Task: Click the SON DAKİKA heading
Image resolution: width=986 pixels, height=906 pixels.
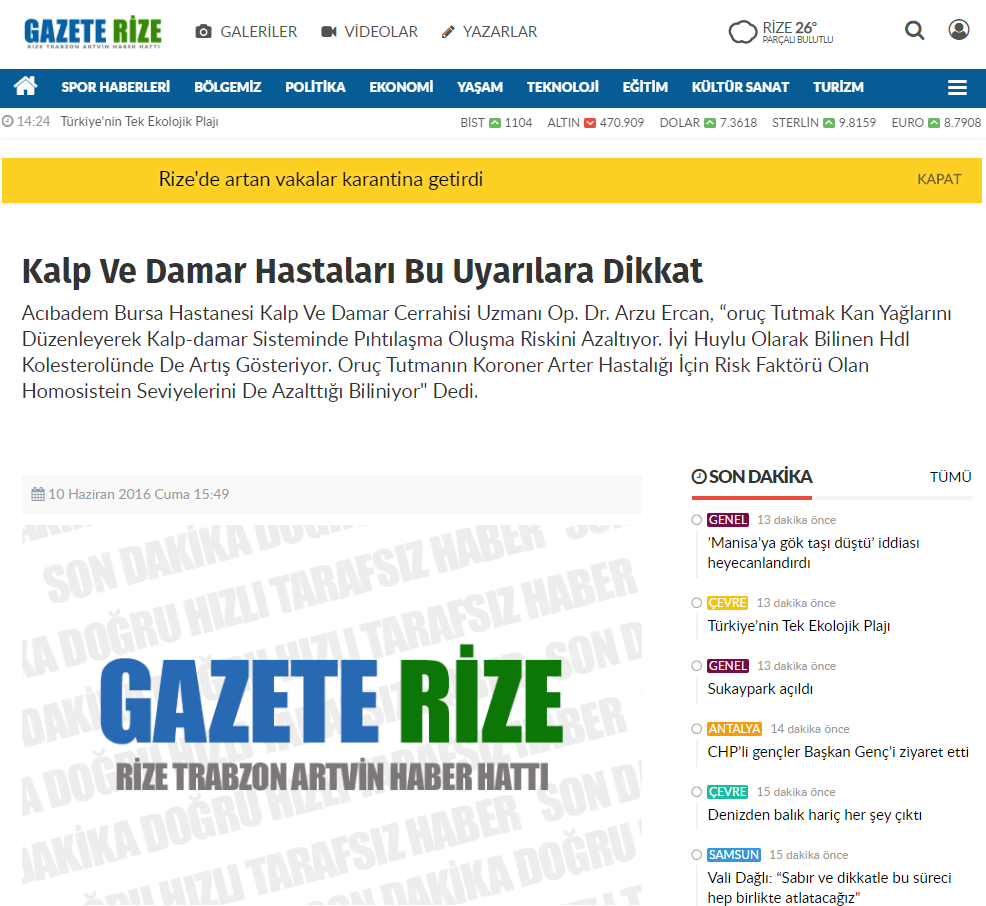Action: tap(760, 477)
